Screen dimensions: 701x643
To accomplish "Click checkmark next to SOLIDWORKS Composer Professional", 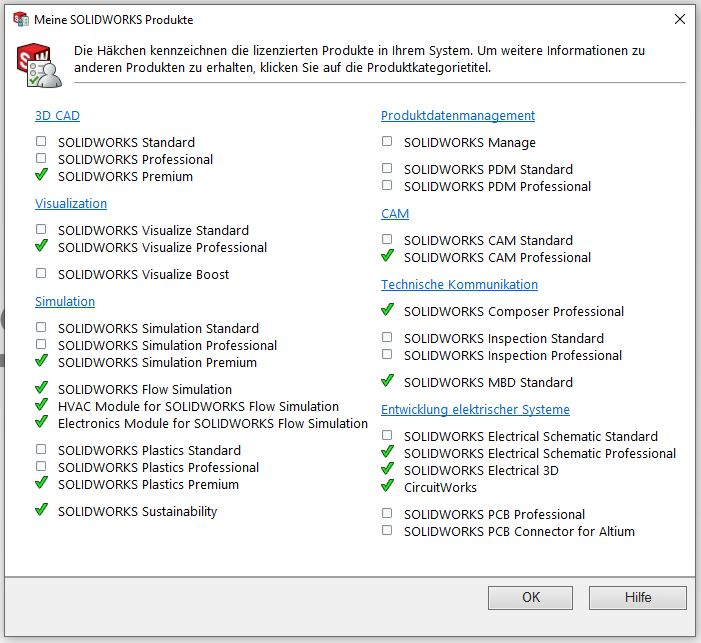I will click(x=387, y=310).
